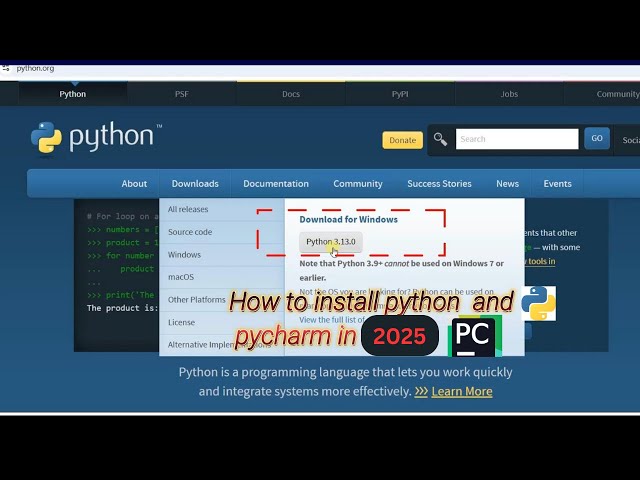Open the About menu

tap(134, 184)
